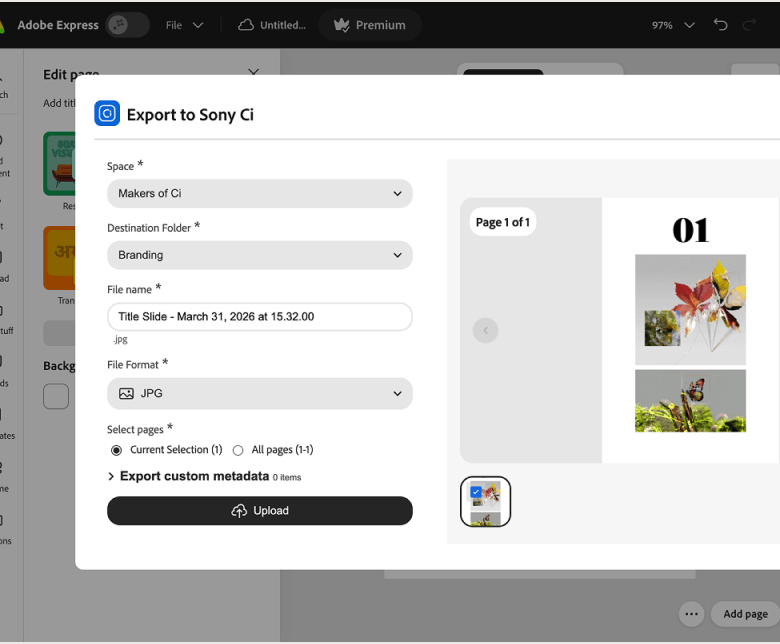Close the Edit page panel
The width and height of the screenshot is (780, 644).
[x=254, y=73]
